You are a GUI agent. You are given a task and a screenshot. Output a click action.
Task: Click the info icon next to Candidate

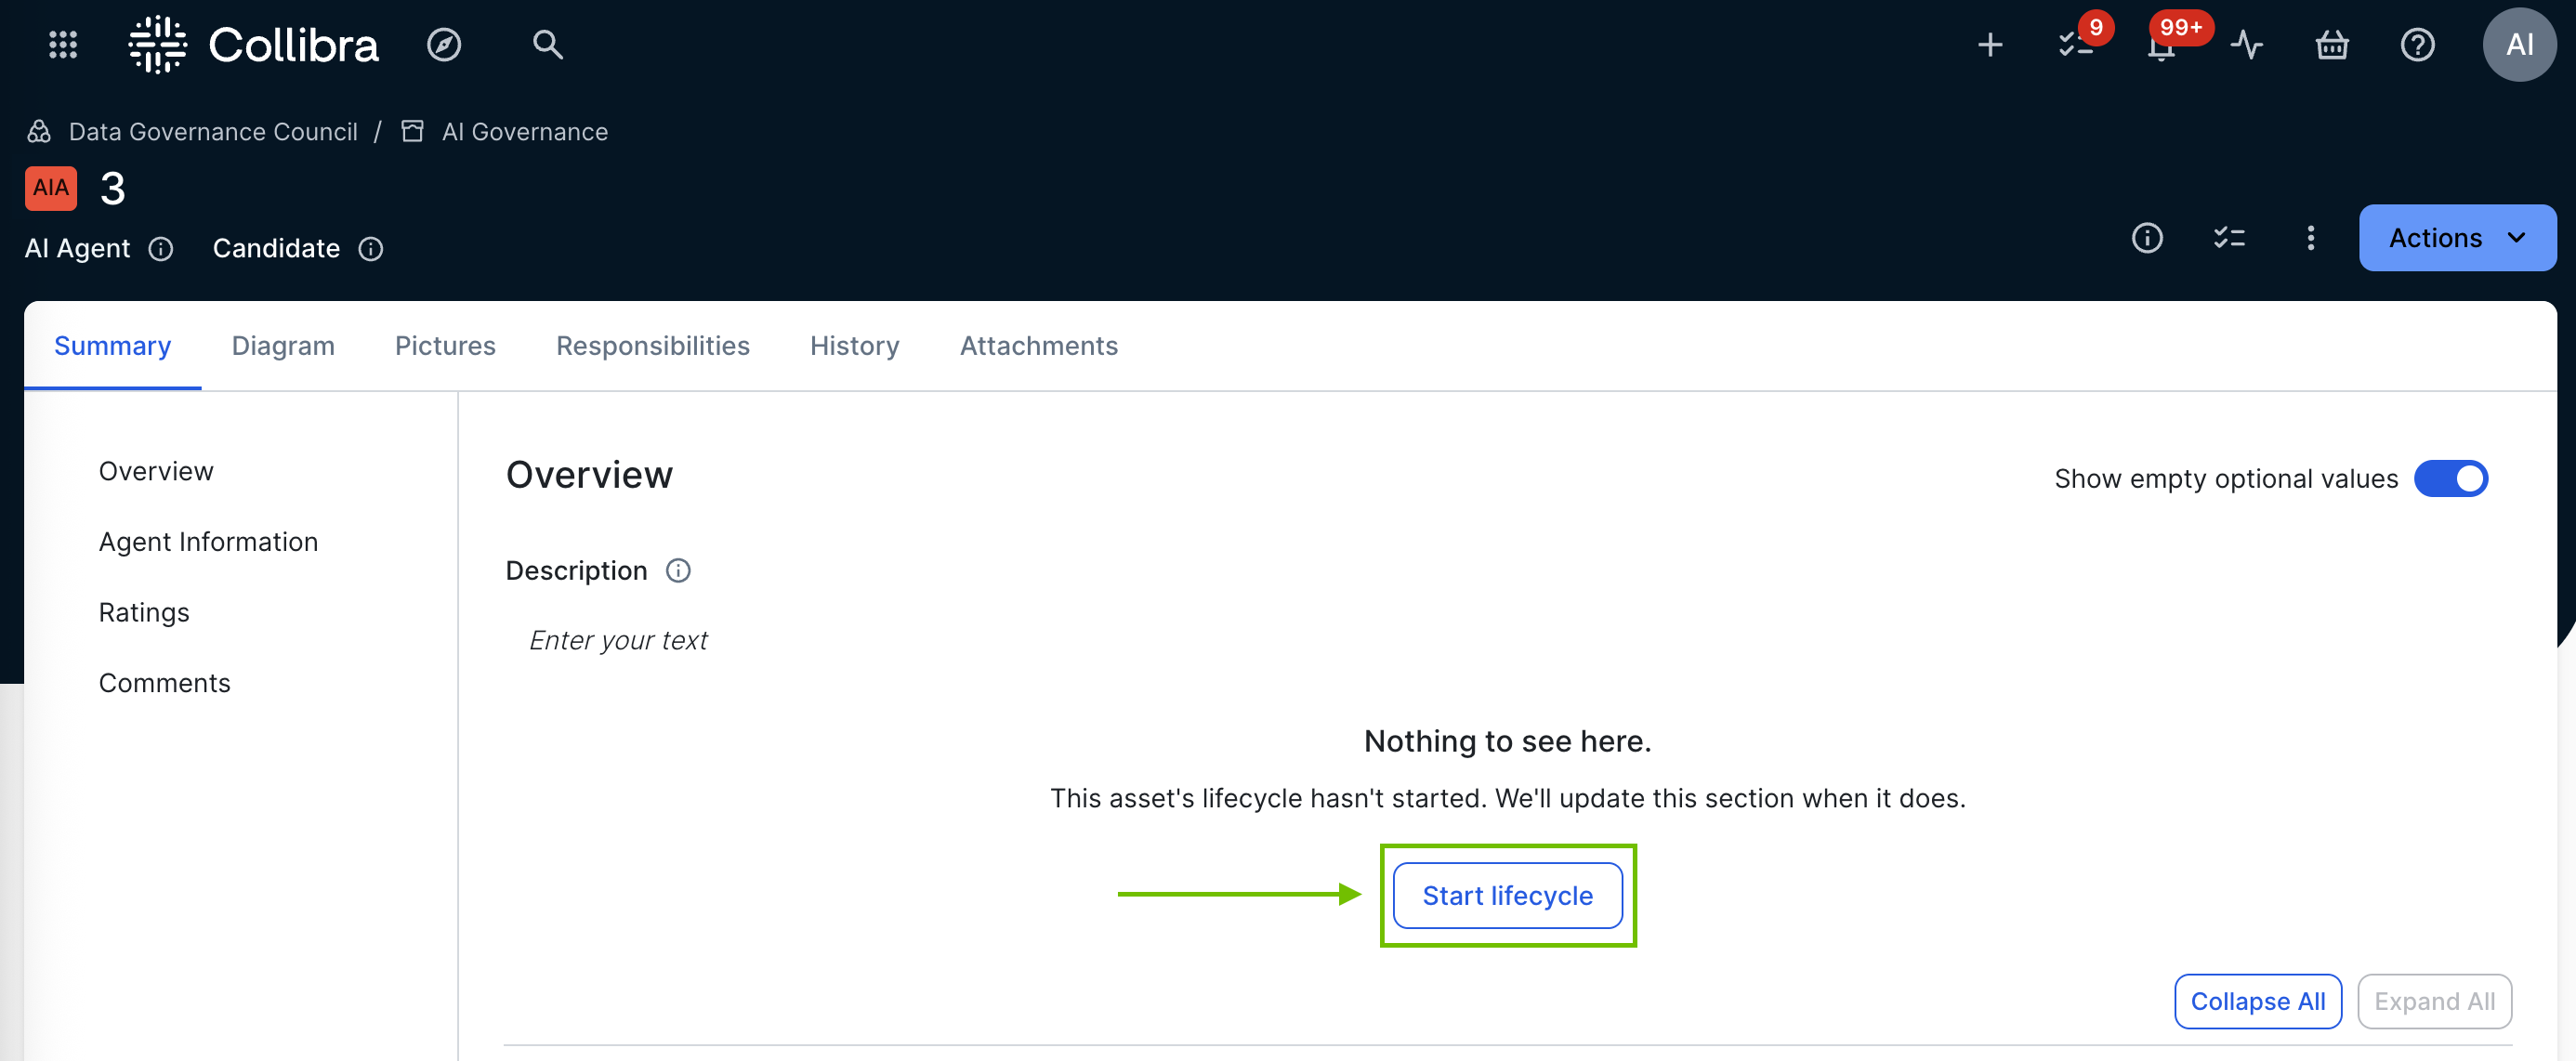371,249
